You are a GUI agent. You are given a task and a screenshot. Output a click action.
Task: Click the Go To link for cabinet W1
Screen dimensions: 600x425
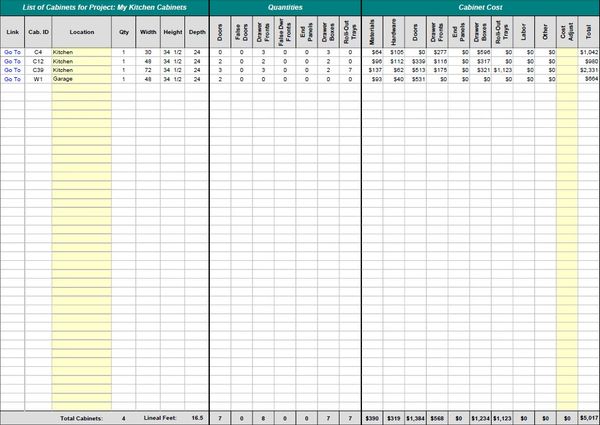(12, 78)
